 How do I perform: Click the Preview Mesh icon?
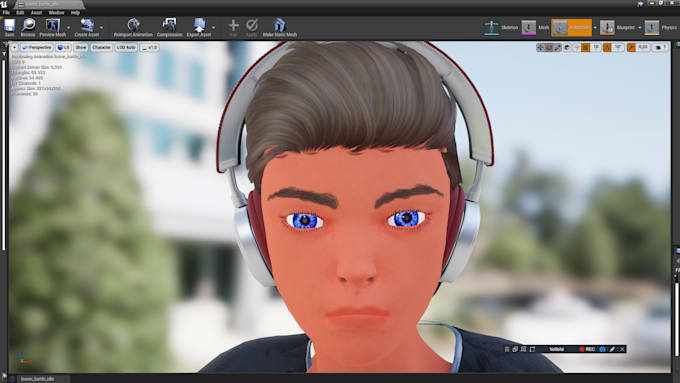click(x=53, y=25)
